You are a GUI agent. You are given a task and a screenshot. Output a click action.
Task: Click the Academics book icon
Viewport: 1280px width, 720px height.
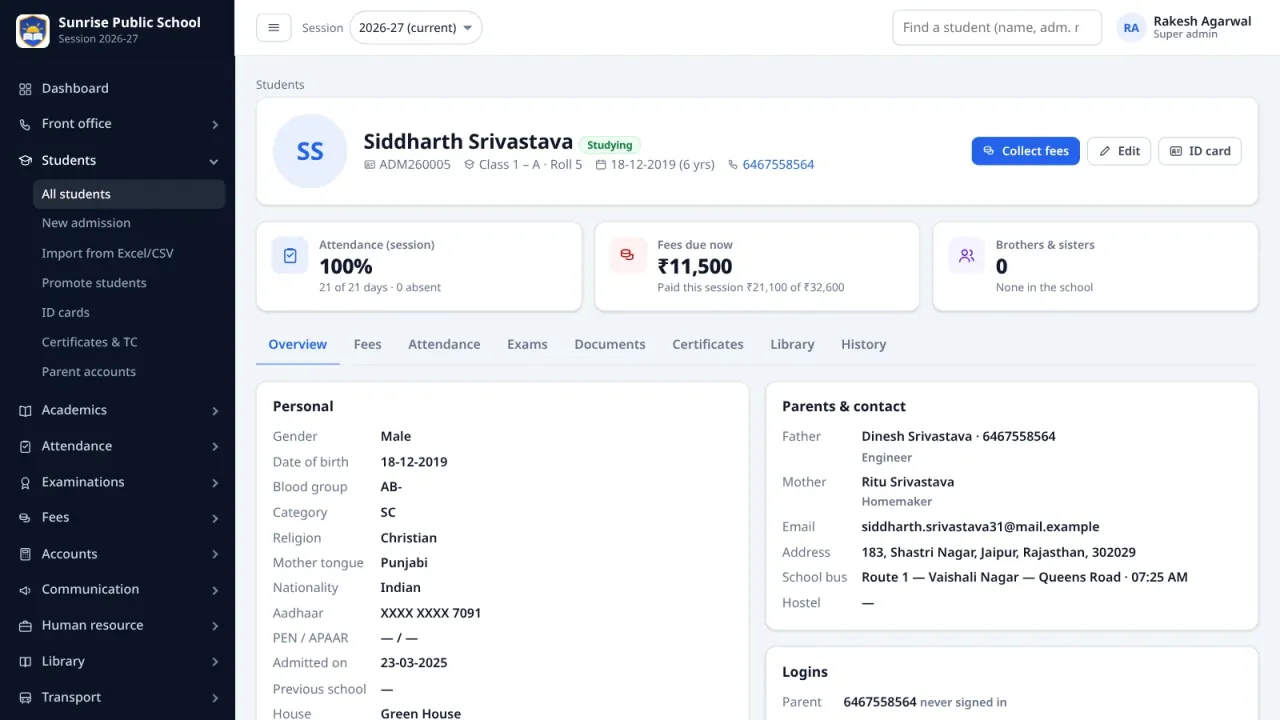25,410
